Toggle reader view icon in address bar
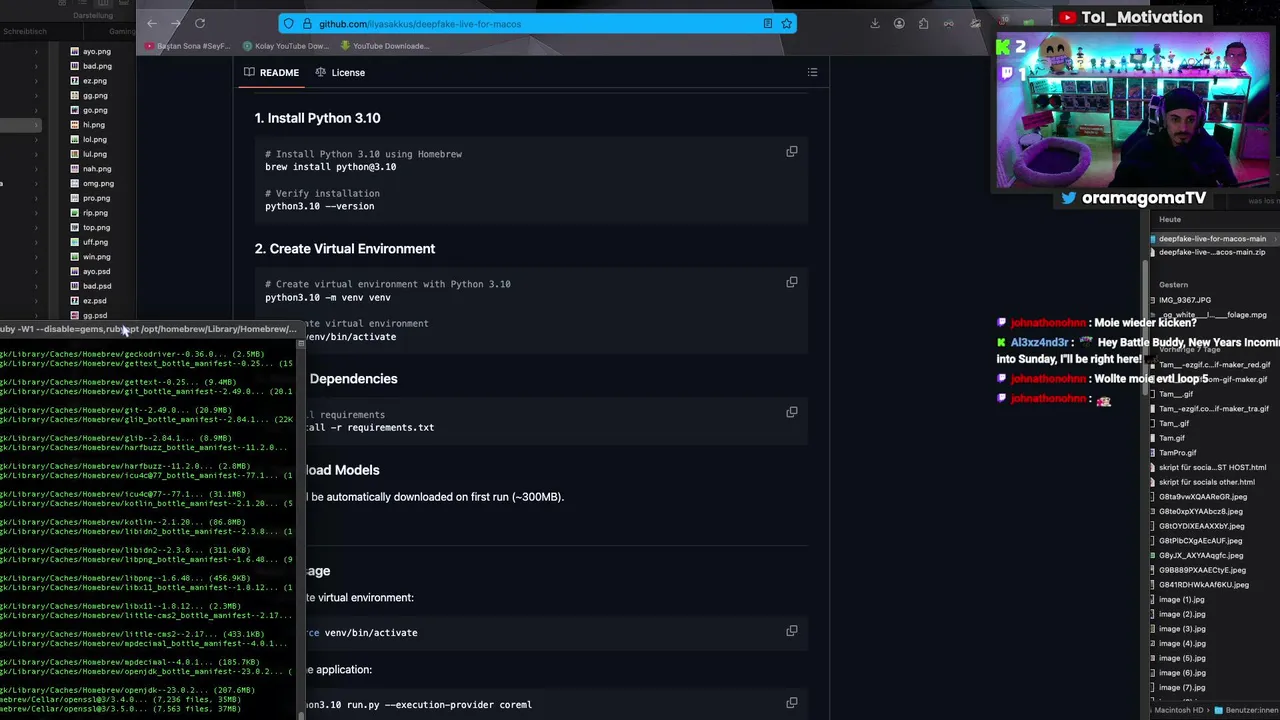Viewport: 1280px width, 720px height. [x=768, y=23]
